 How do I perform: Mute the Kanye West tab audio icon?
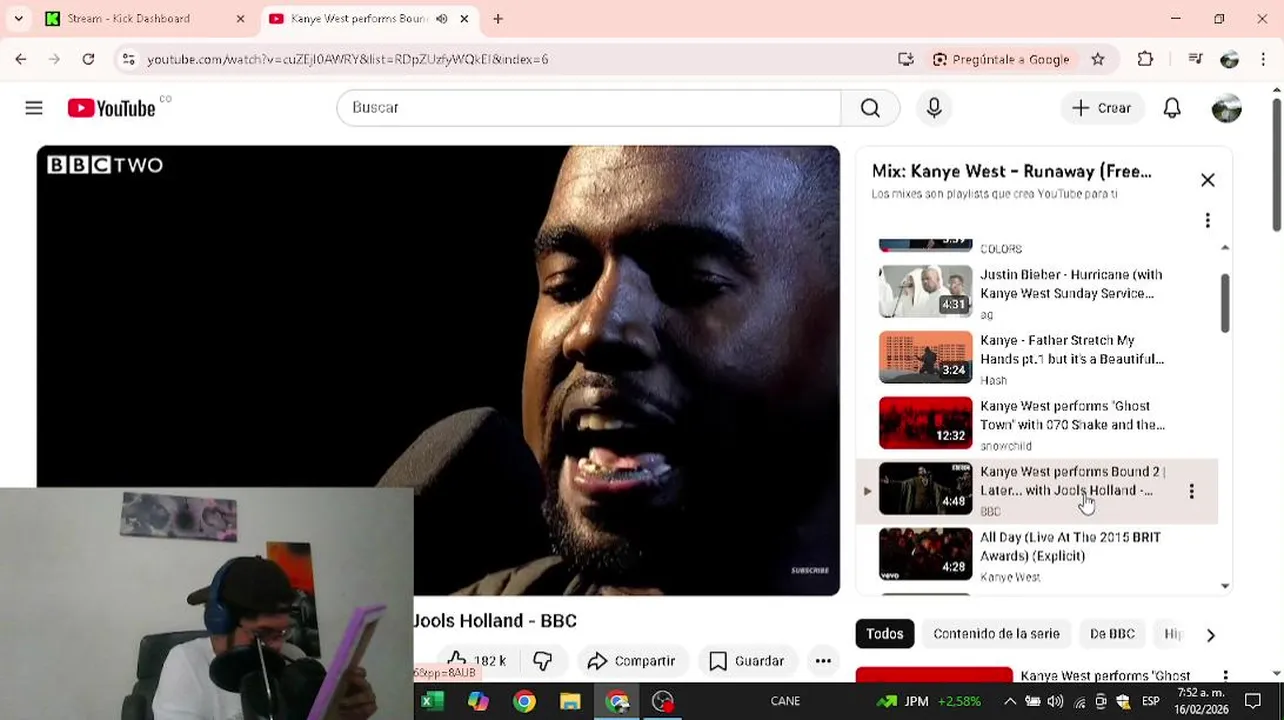tap(442, 18)
